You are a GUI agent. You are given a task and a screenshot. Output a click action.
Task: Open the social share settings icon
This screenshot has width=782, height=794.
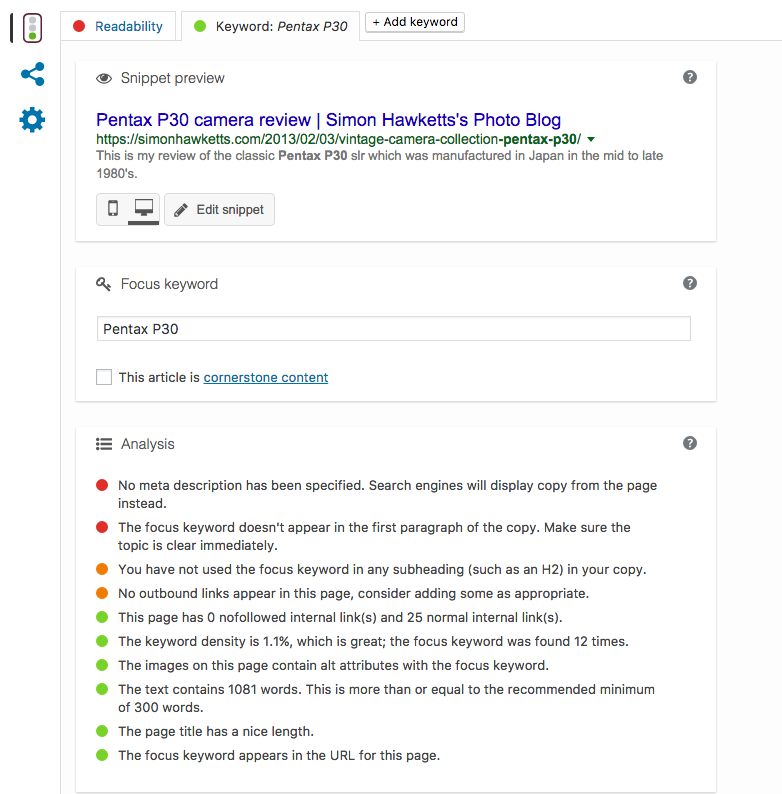(x=32, y=74)
